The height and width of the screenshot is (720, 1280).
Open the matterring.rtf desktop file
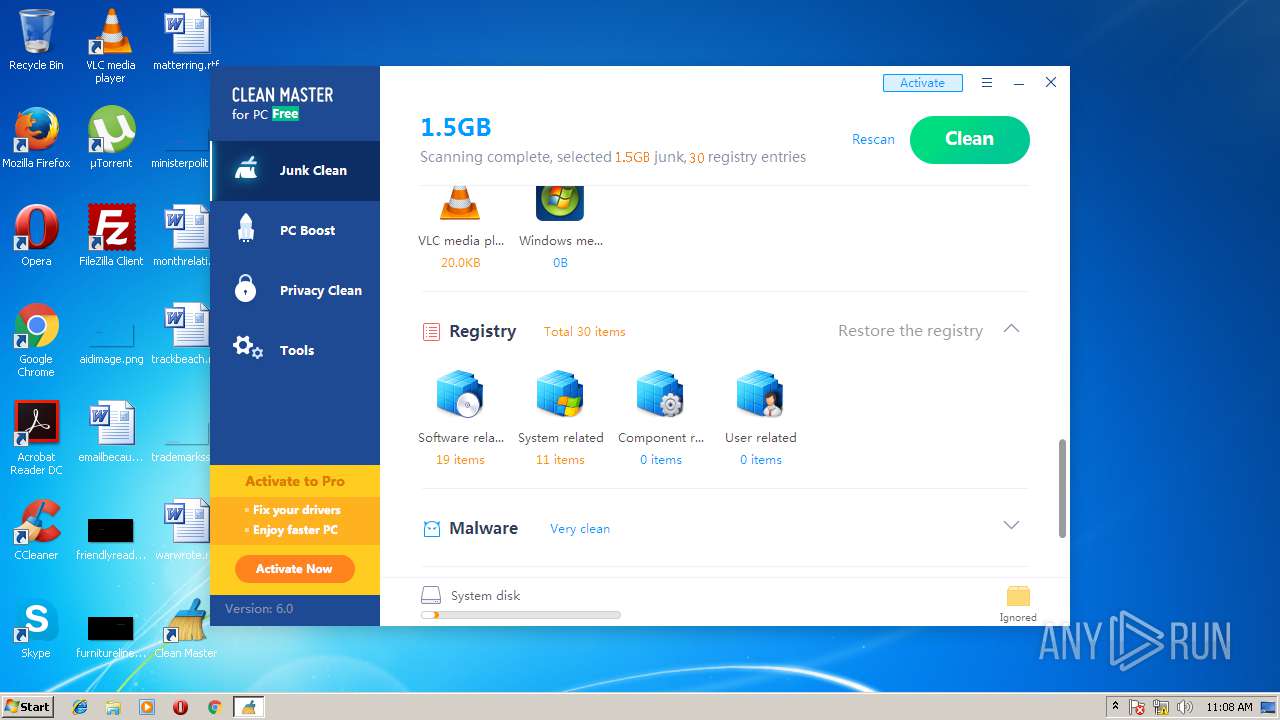pos(186,40)
